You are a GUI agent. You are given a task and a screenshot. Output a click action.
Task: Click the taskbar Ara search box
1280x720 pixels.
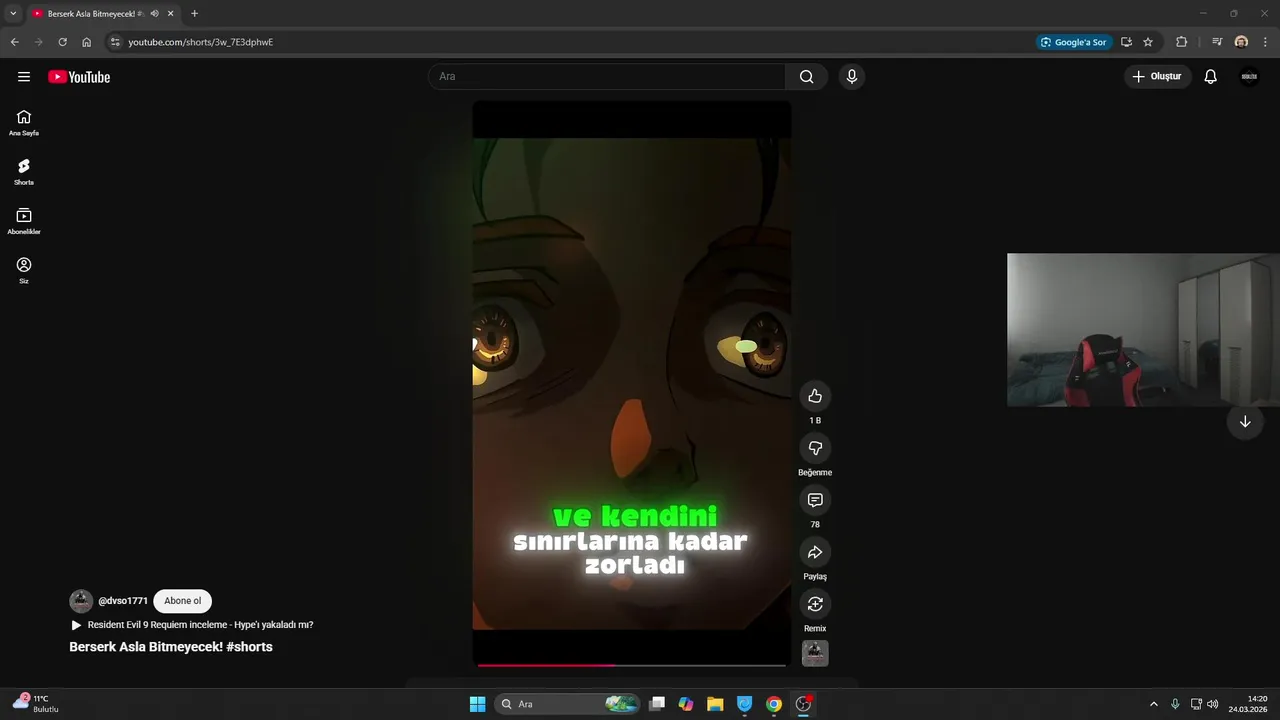[x=567, y=704]
